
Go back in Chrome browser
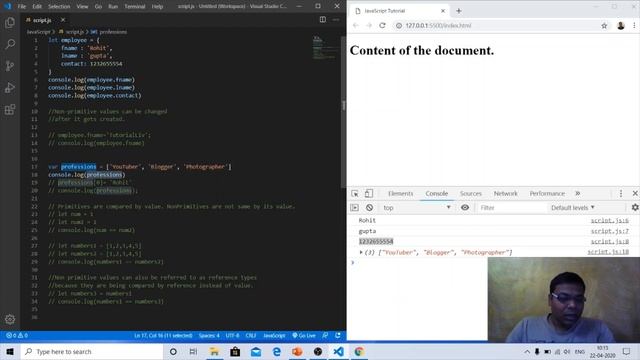point(356,25)
